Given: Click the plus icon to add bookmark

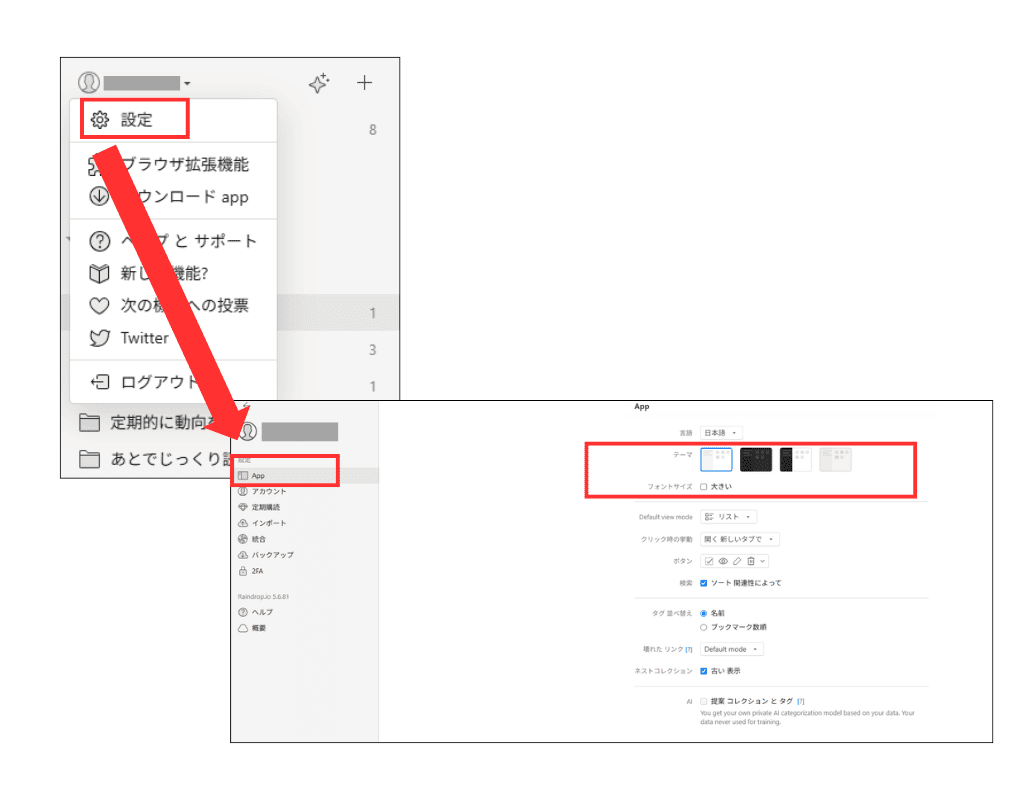Looking at the screenshot, I should click(365, 83).
